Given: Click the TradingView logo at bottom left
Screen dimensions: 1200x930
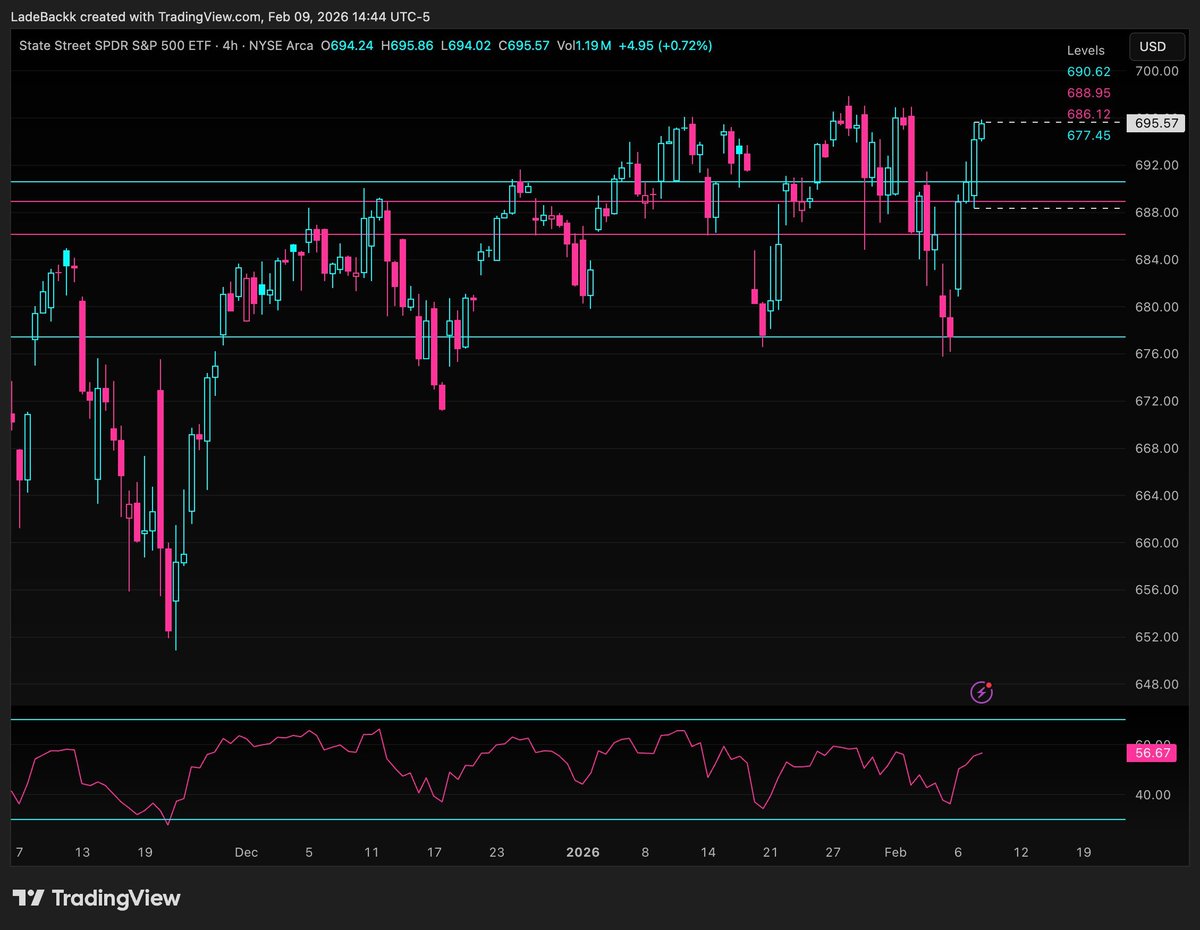Looking at the screenshot, I should coord(96,898).
